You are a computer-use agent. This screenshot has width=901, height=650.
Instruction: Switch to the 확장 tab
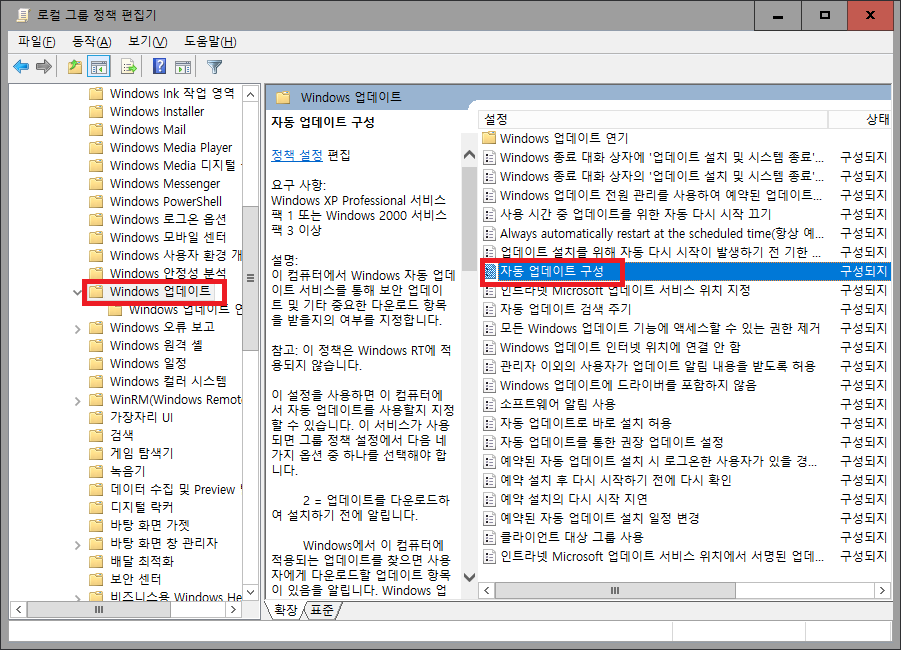[286, 610]
